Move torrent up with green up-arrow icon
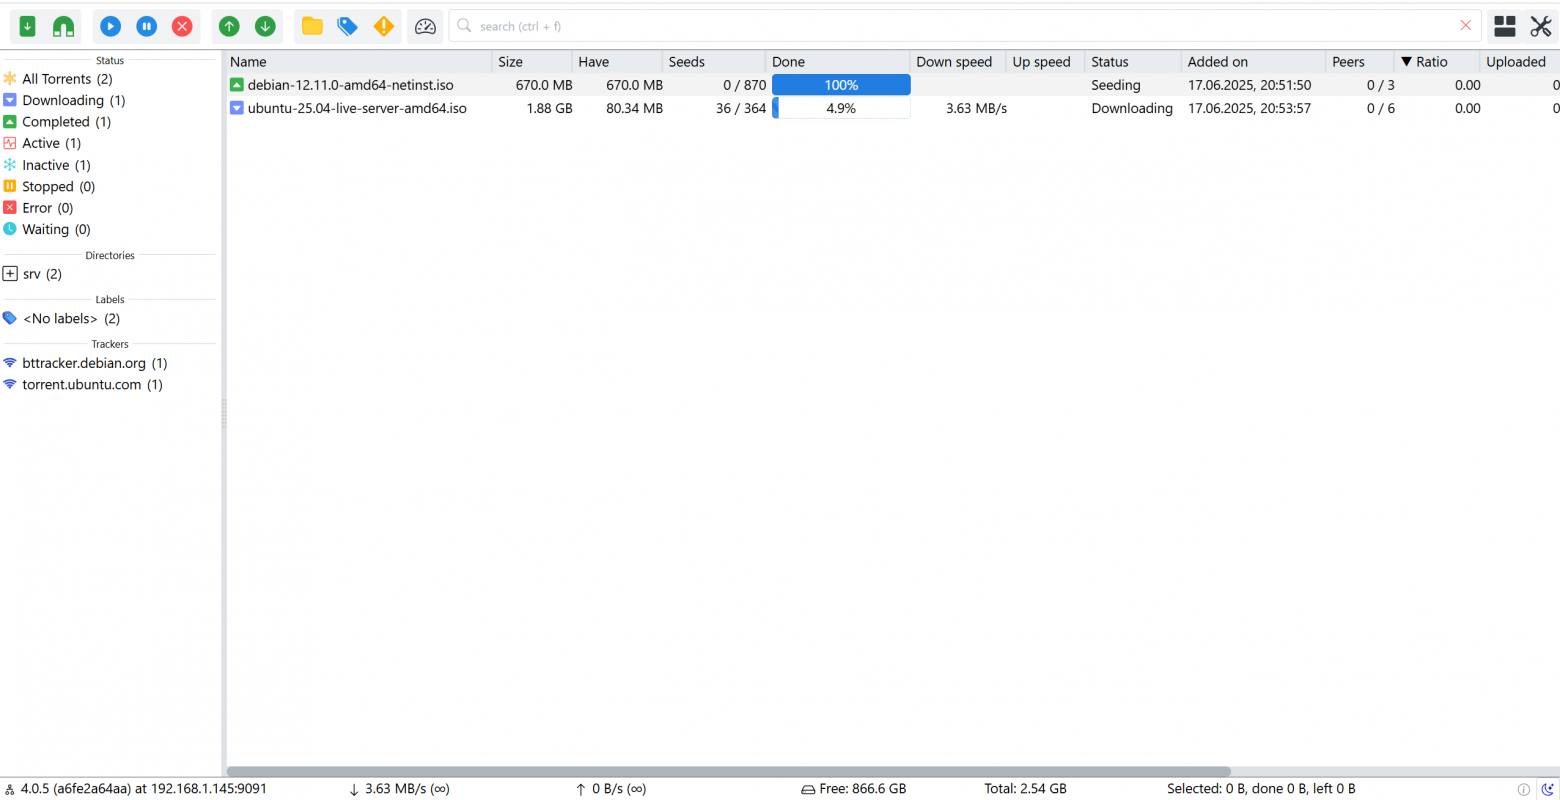Viewport: 1560px width, 800px height. tap(229, 27)
